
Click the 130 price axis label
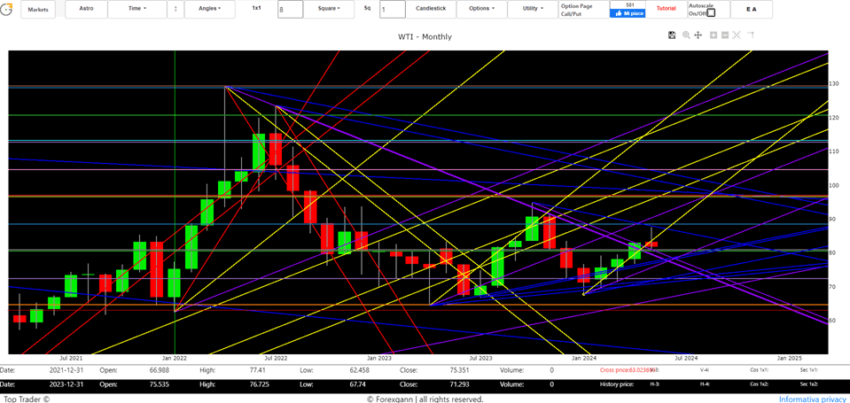tap(835, 84)
